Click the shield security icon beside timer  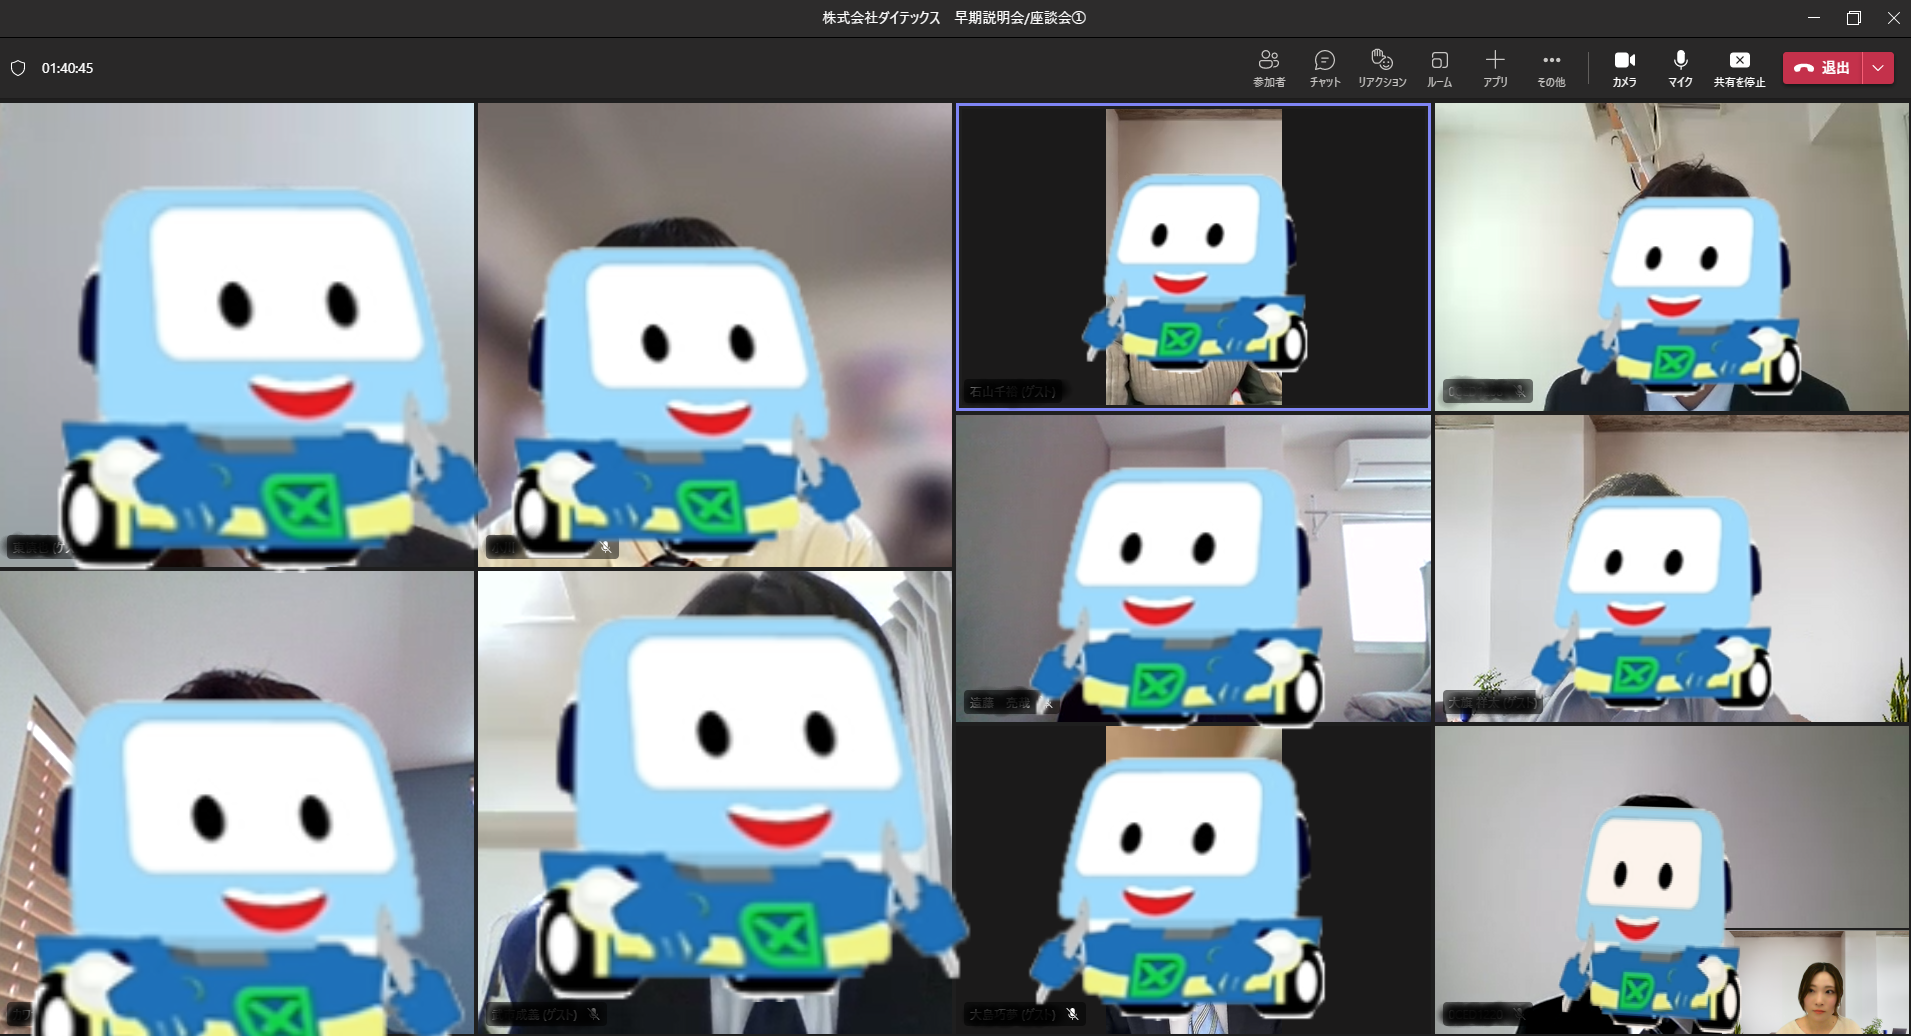(18, 68)
